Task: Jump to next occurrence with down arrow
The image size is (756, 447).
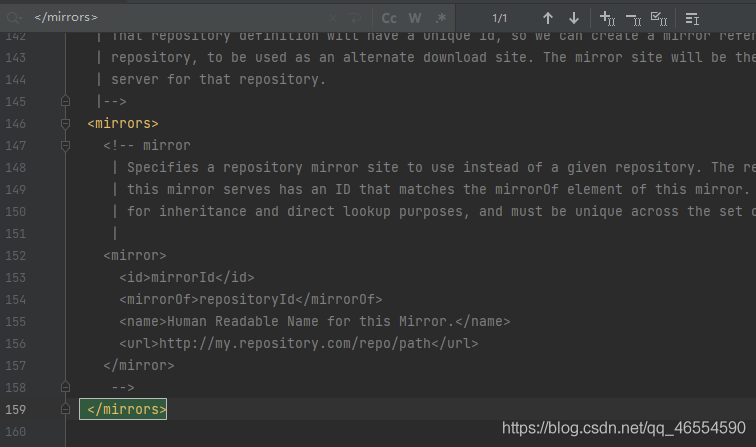Action: pyautogui.click(x=574, y=18)
